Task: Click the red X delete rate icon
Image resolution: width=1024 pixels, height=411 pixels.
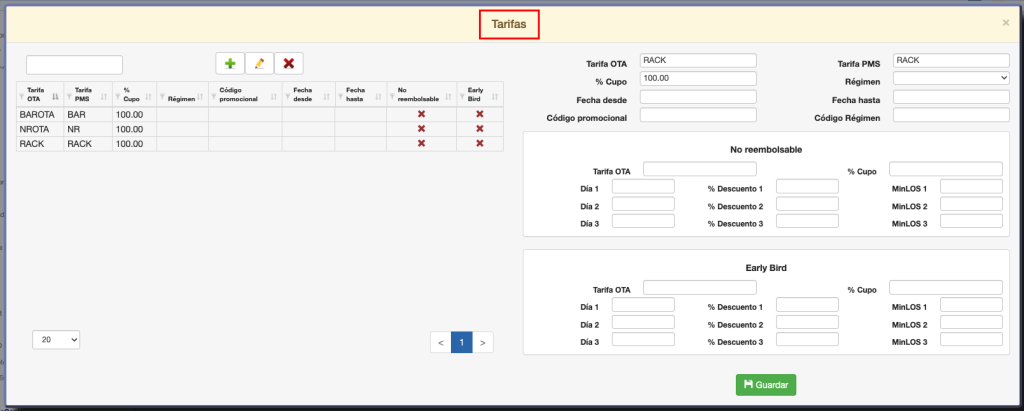Action: (289, 63)
